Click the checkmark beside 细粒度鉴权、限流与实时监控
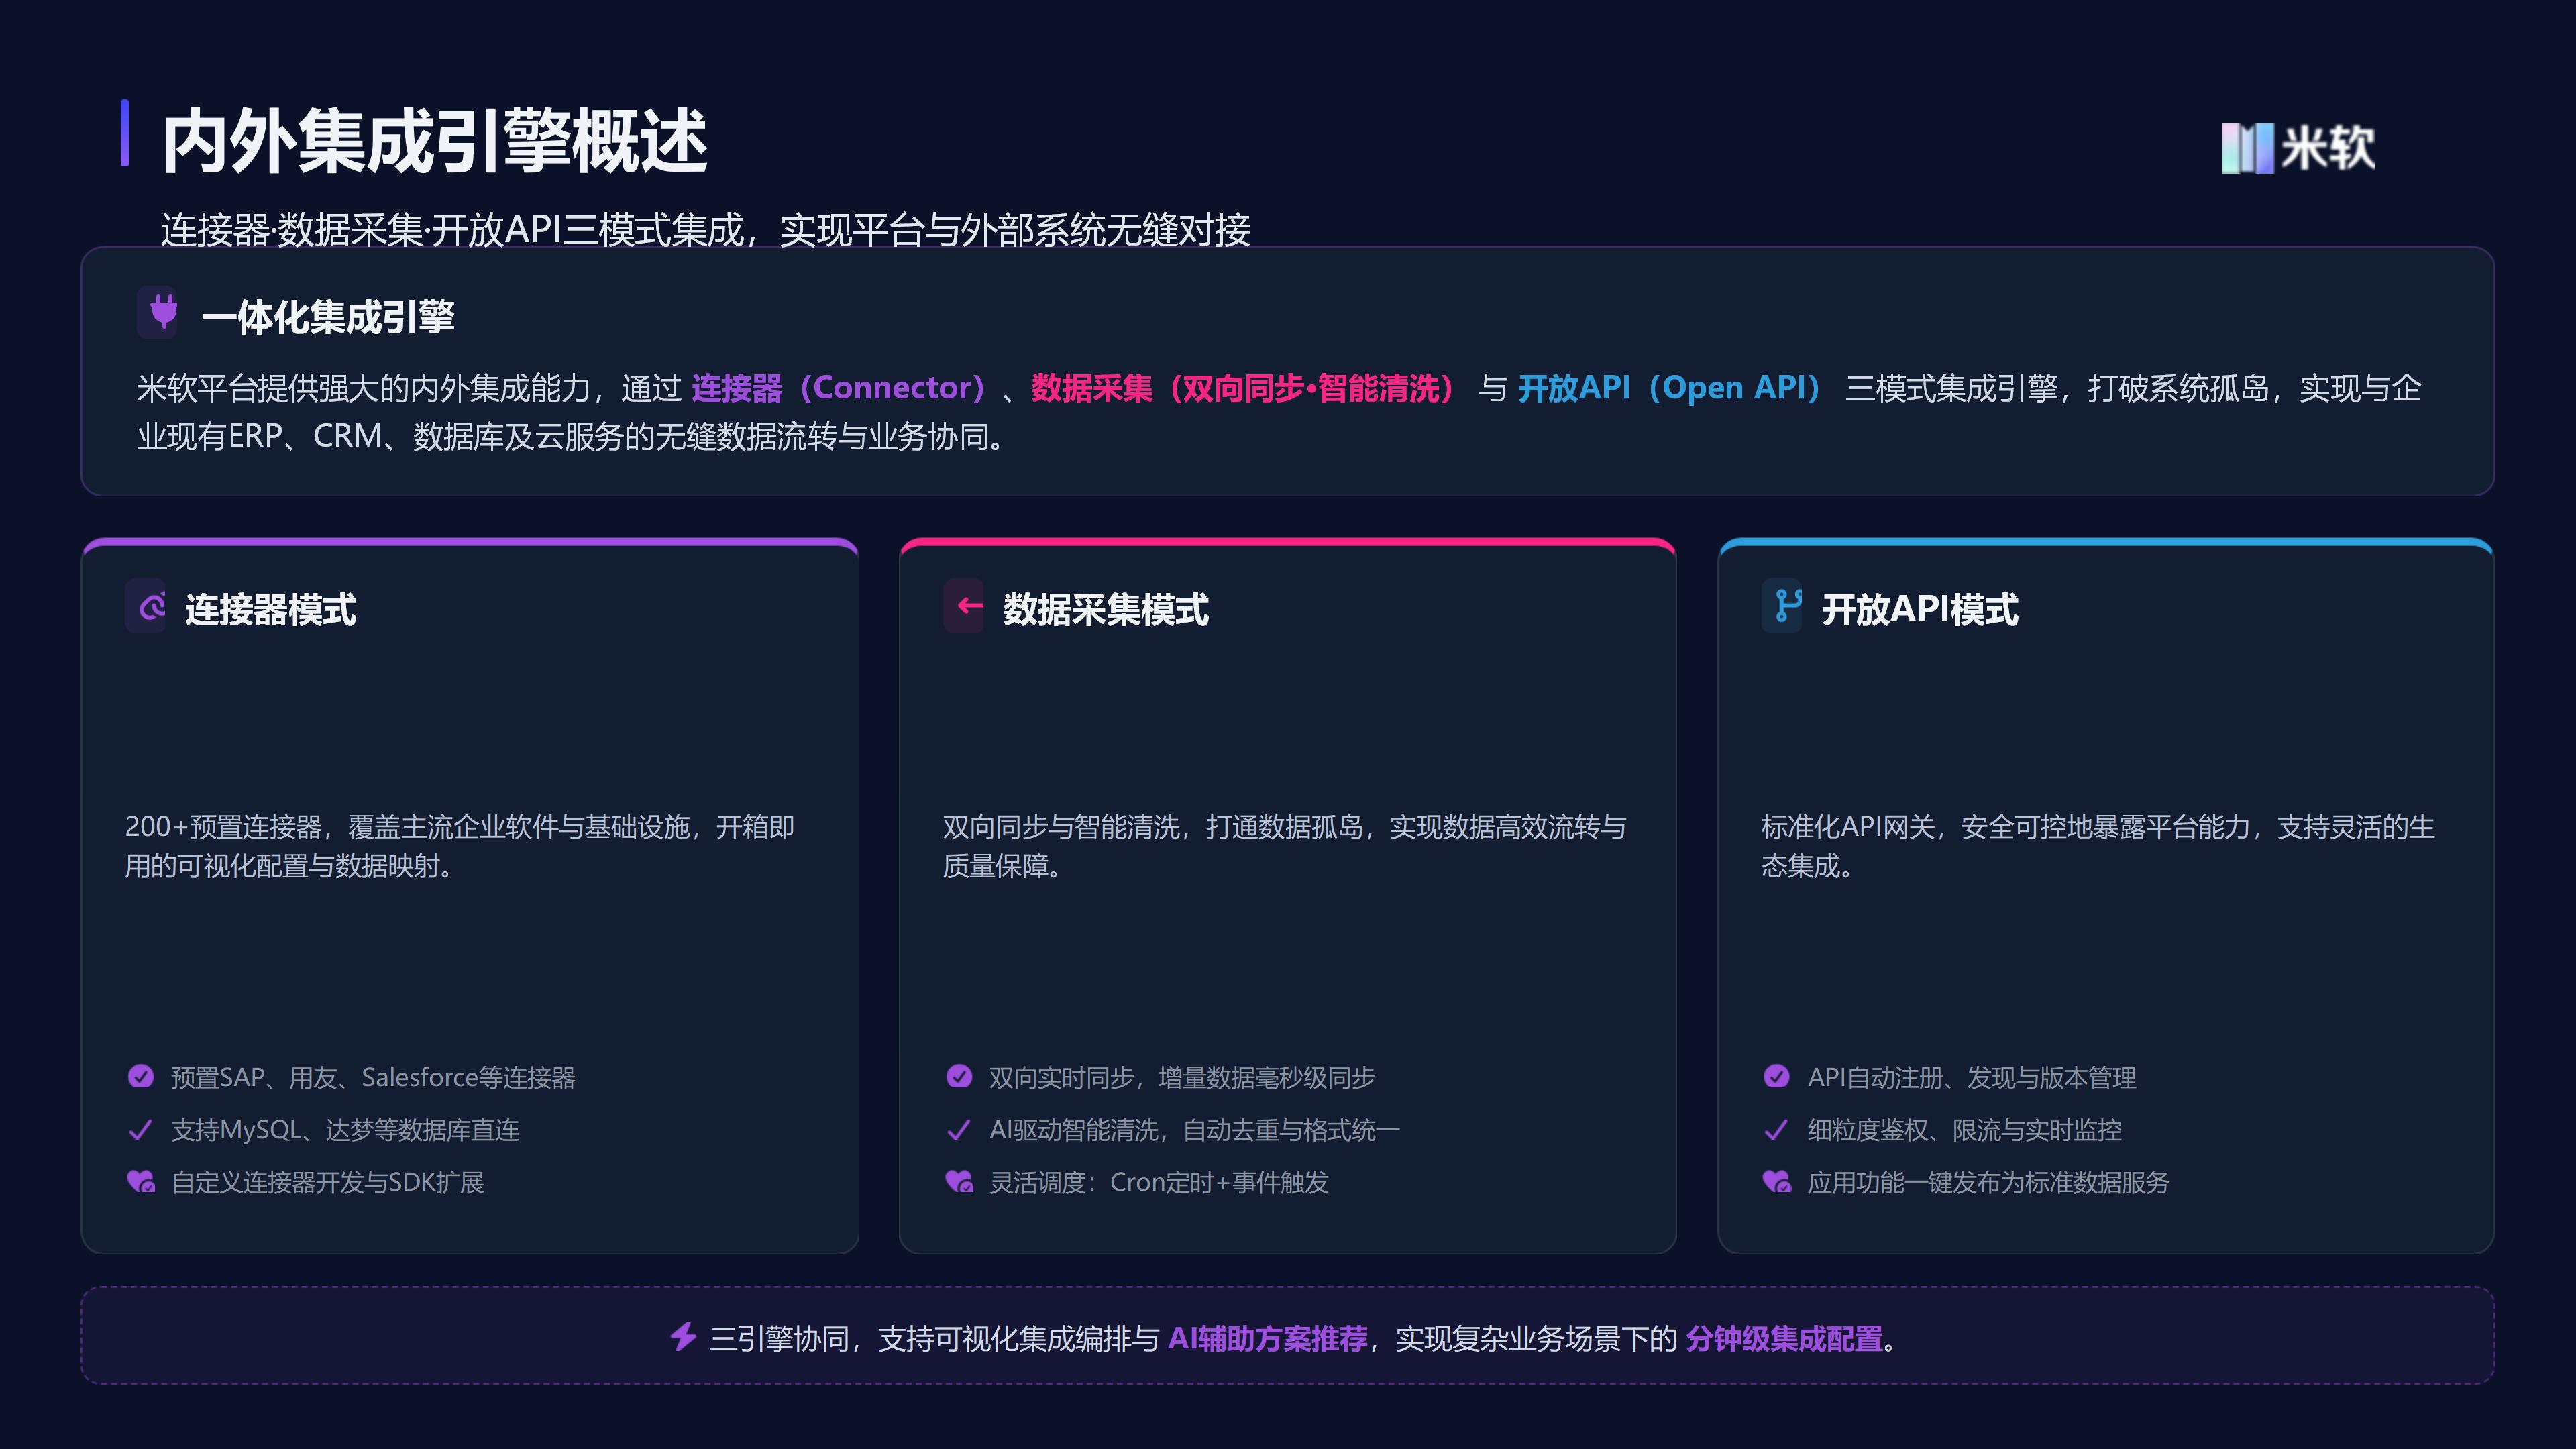The image size is (2576, 1449). pos(1777,1129)
